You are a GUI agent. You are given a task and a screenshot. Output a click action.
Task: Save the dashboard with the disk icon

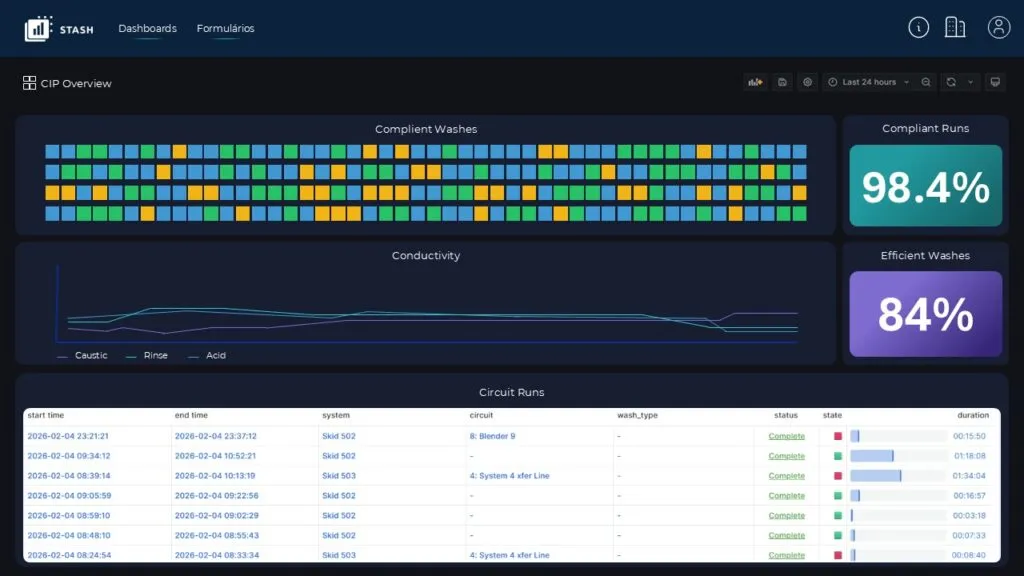[x=782, y=82]
